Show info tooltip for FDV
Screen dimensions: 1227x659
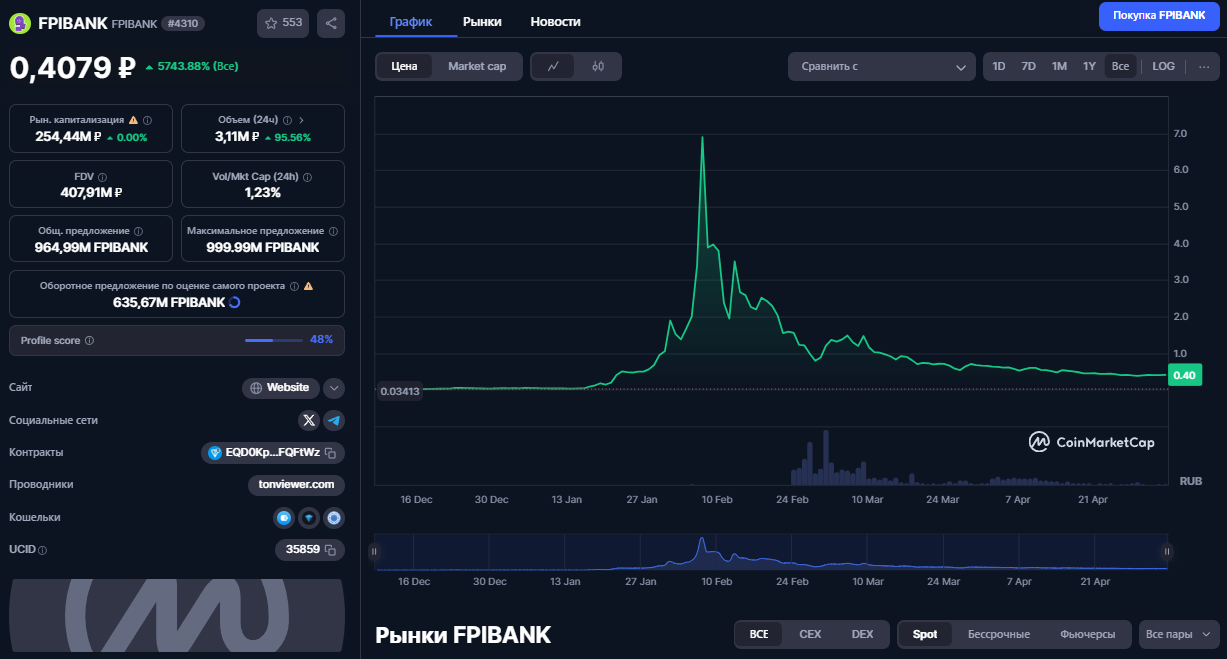pyautogui.click(x=102, y=177)
